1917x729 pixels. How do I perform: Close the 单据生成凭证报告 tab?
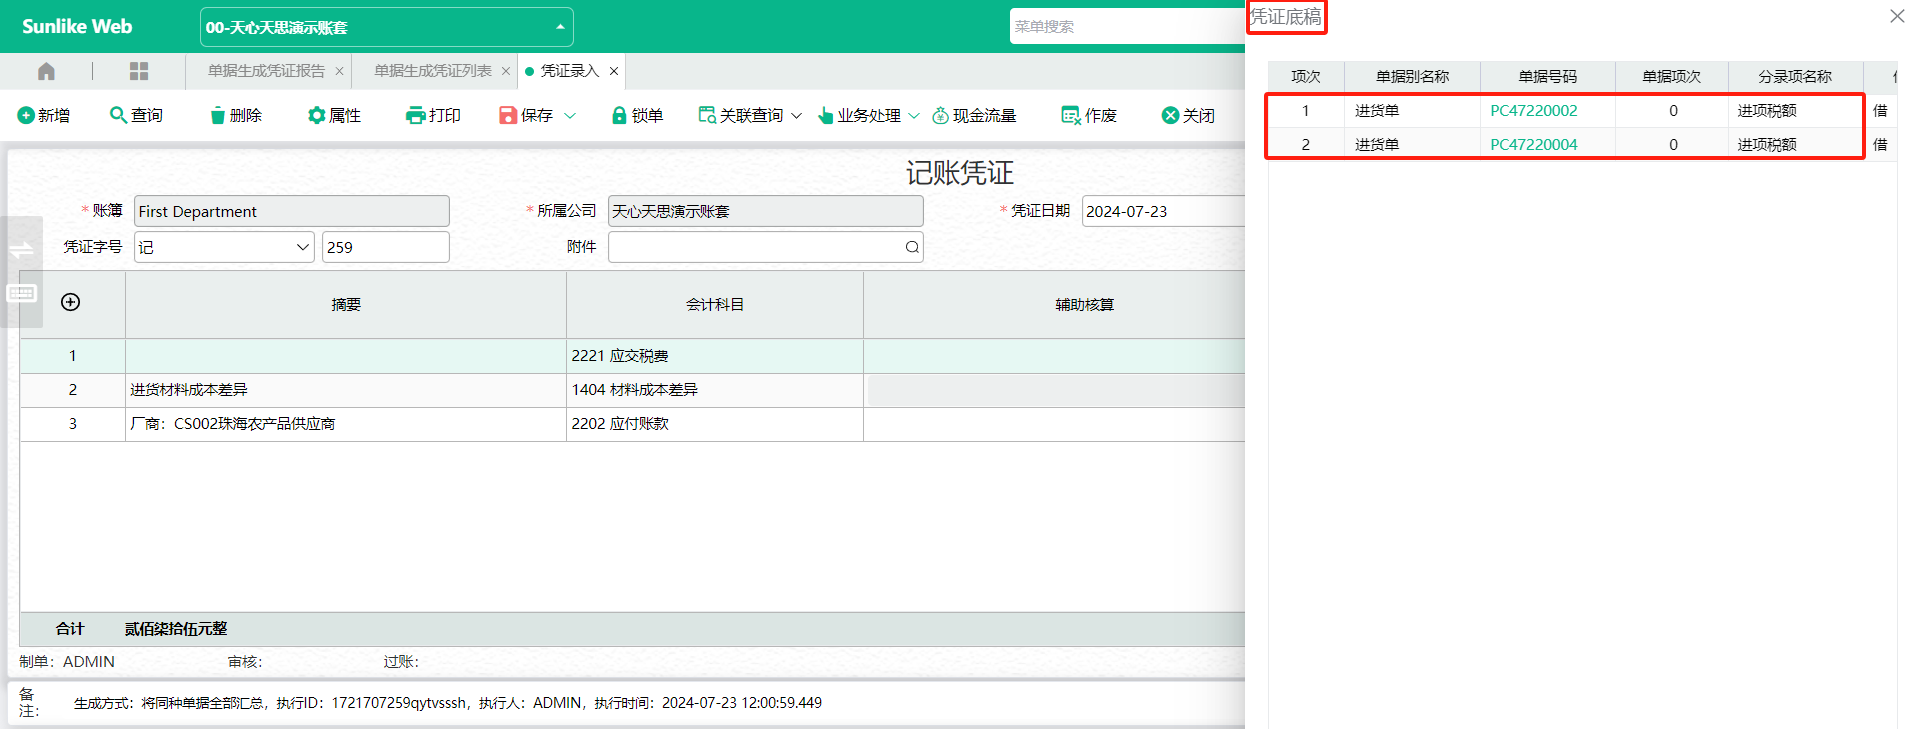point(339,71)
